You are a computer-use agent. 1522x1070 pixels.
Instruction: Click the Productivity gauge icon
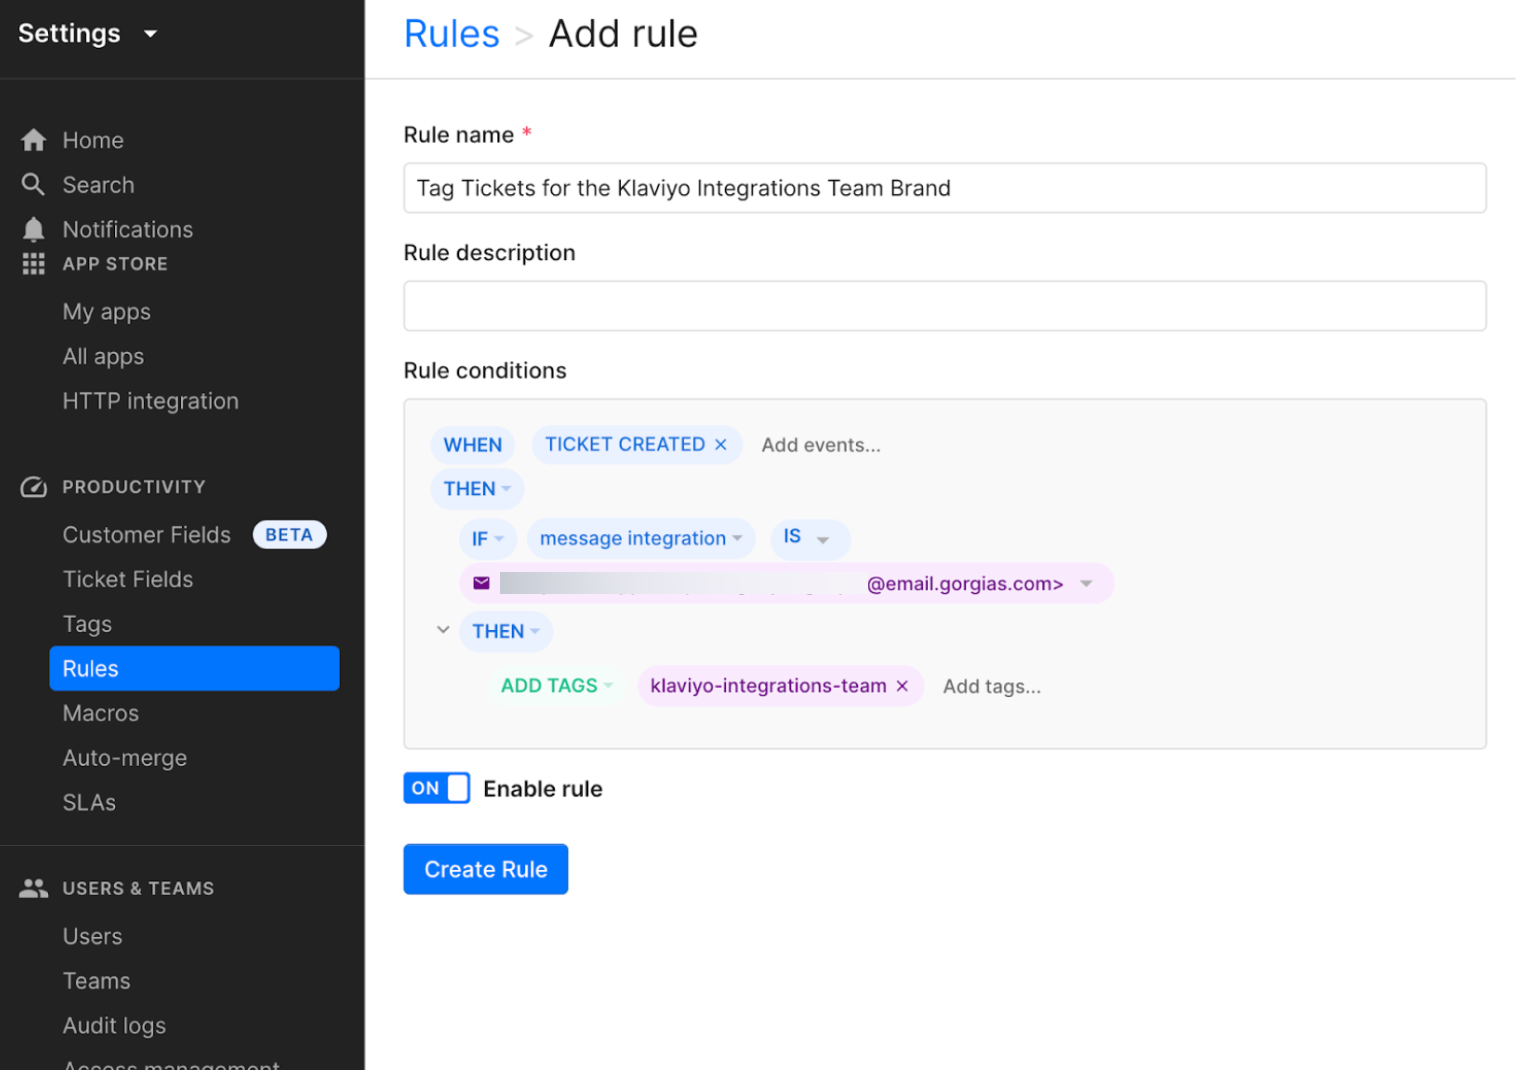coord(33,487)
